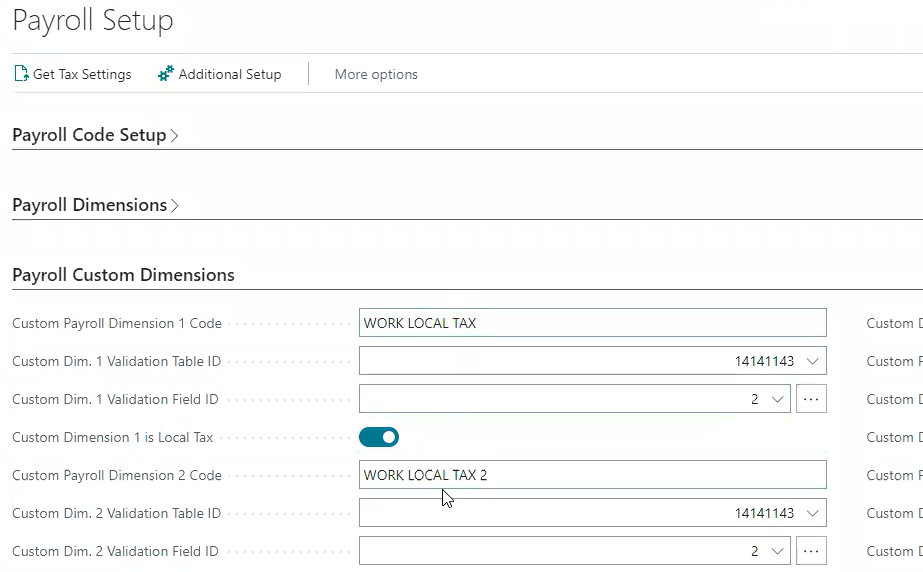Click the Payroll Setup page title
The height and width of the screenshot is (572, 923).
click(x=93, y=21)
